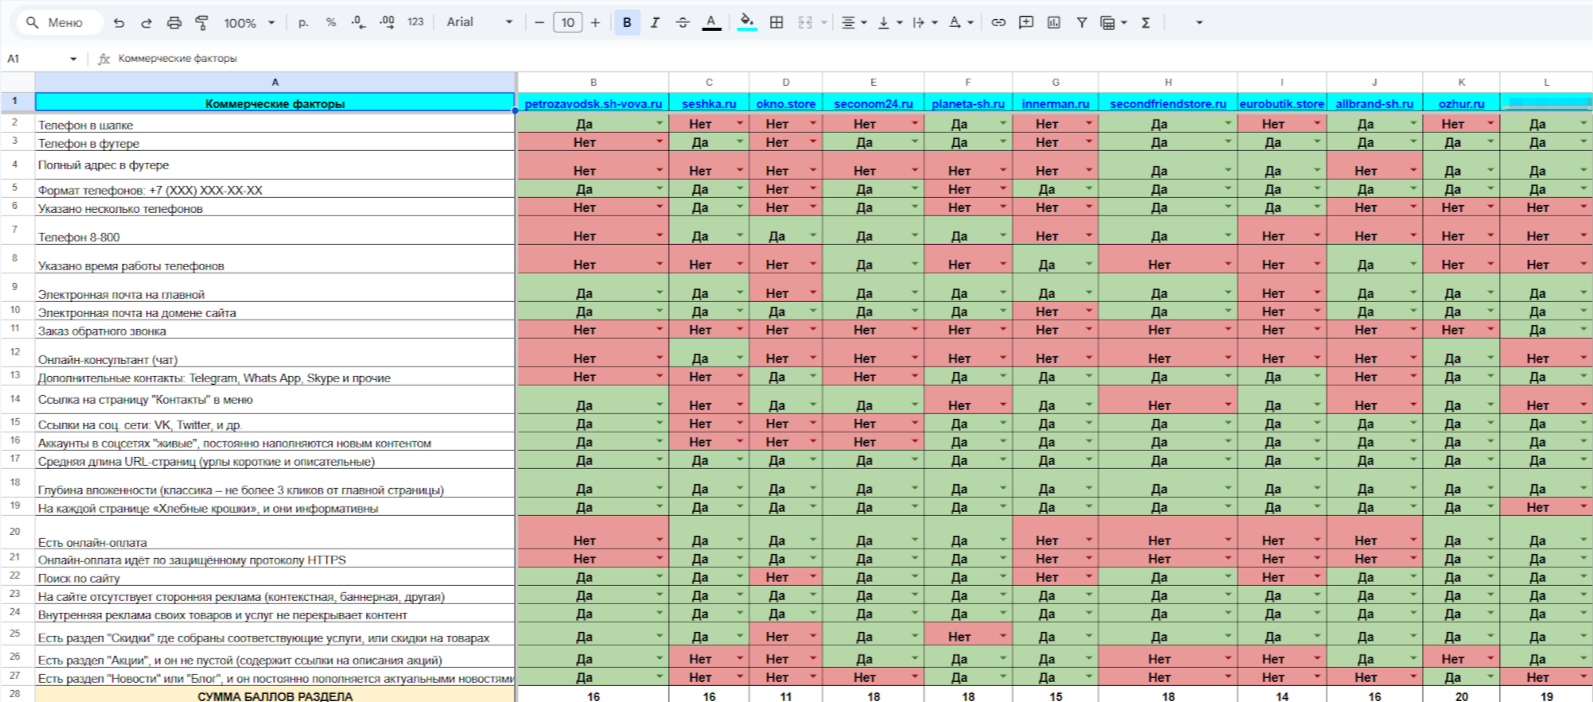Open Телефон в футере dropdown under petrozavodsk.sh-vova.ru
This screenshot has width=1593, height=702.
click(x=660, y=142)
